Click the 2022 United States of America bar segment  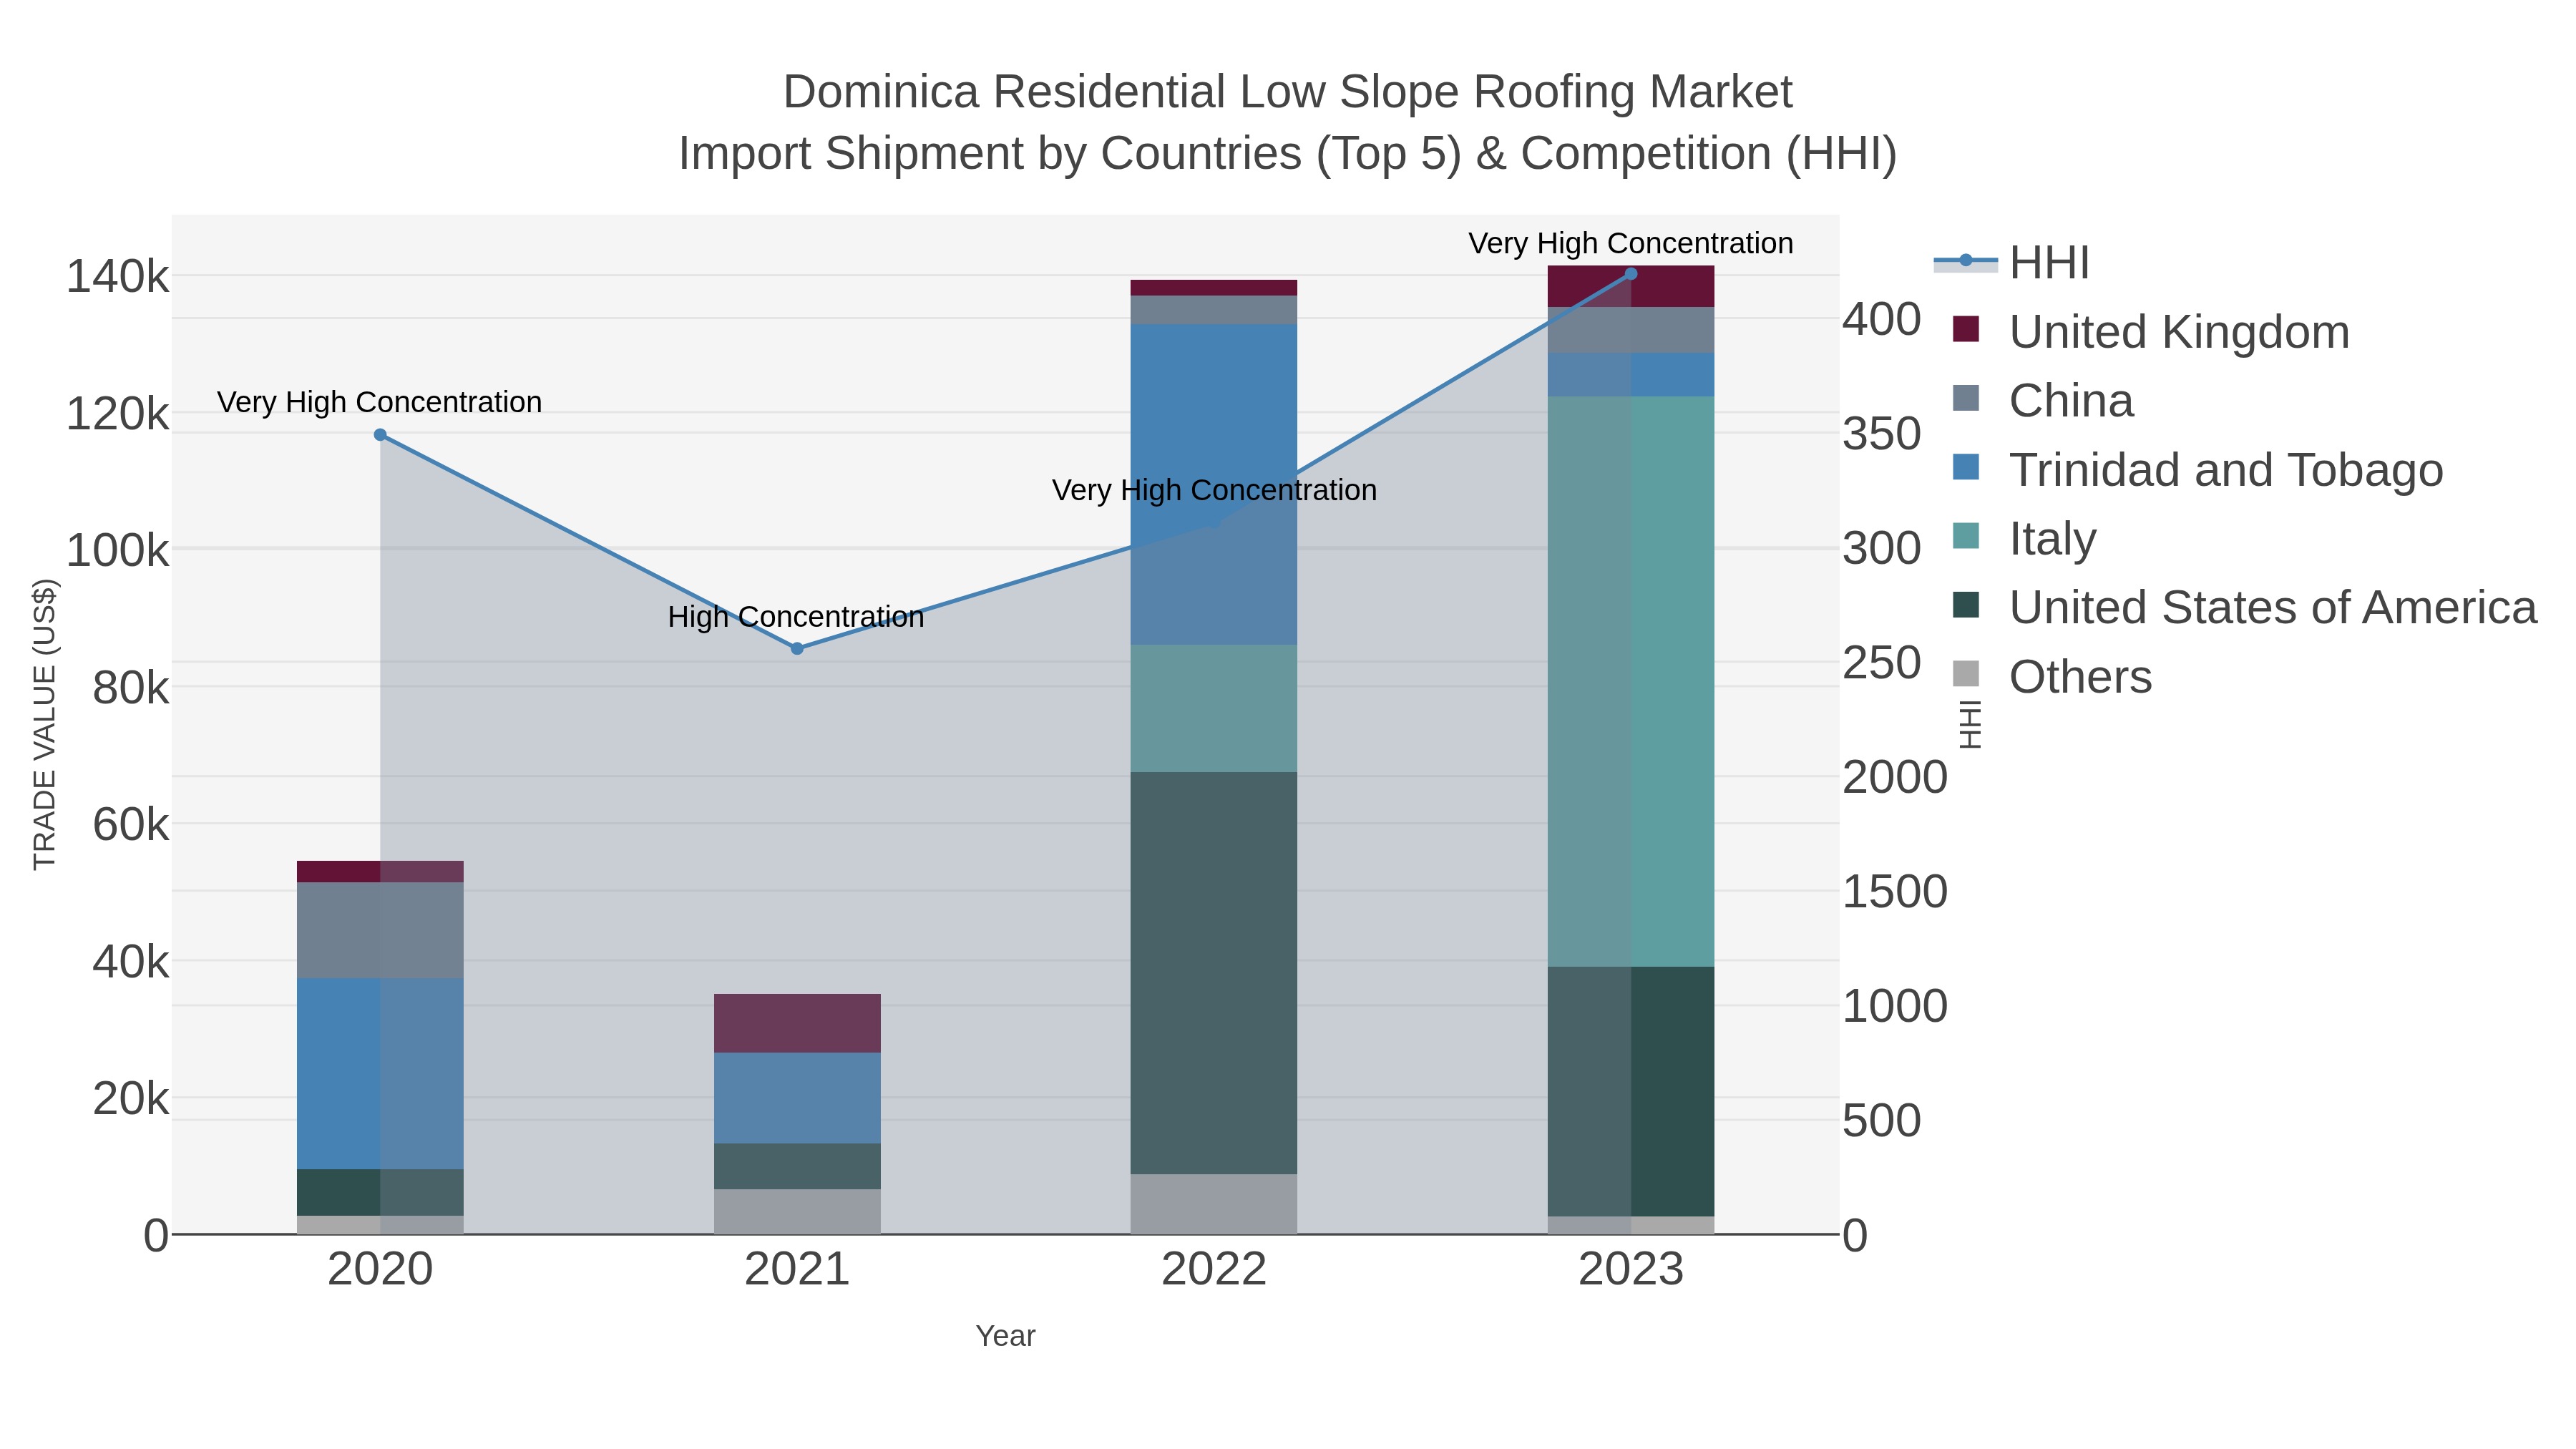pos(1214,973)
